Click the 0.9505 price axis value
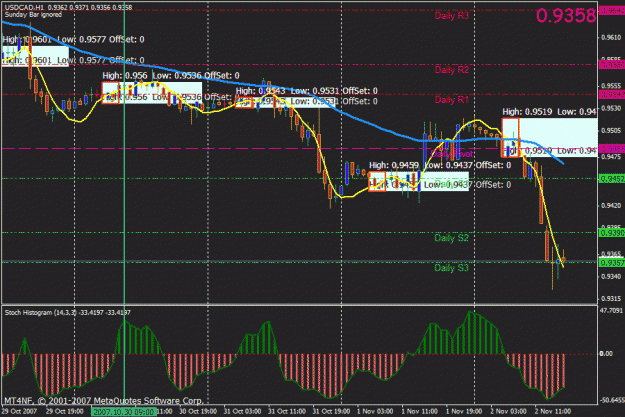Image resolution: width=625 pixels, height=417 pixels. pos(611,130)
